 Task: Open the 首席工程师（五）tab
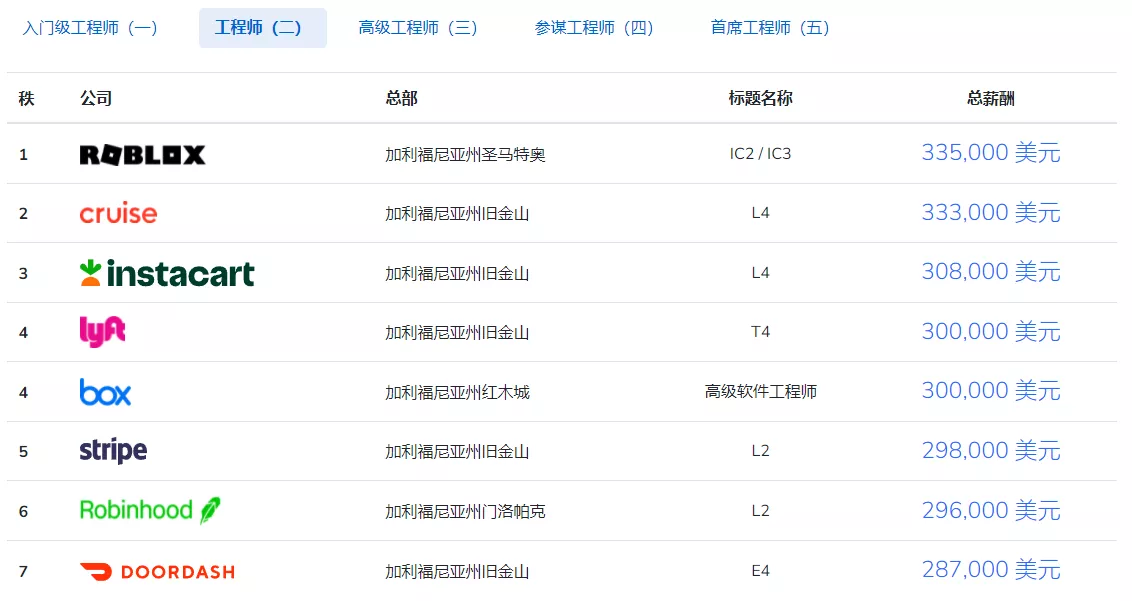770,28
